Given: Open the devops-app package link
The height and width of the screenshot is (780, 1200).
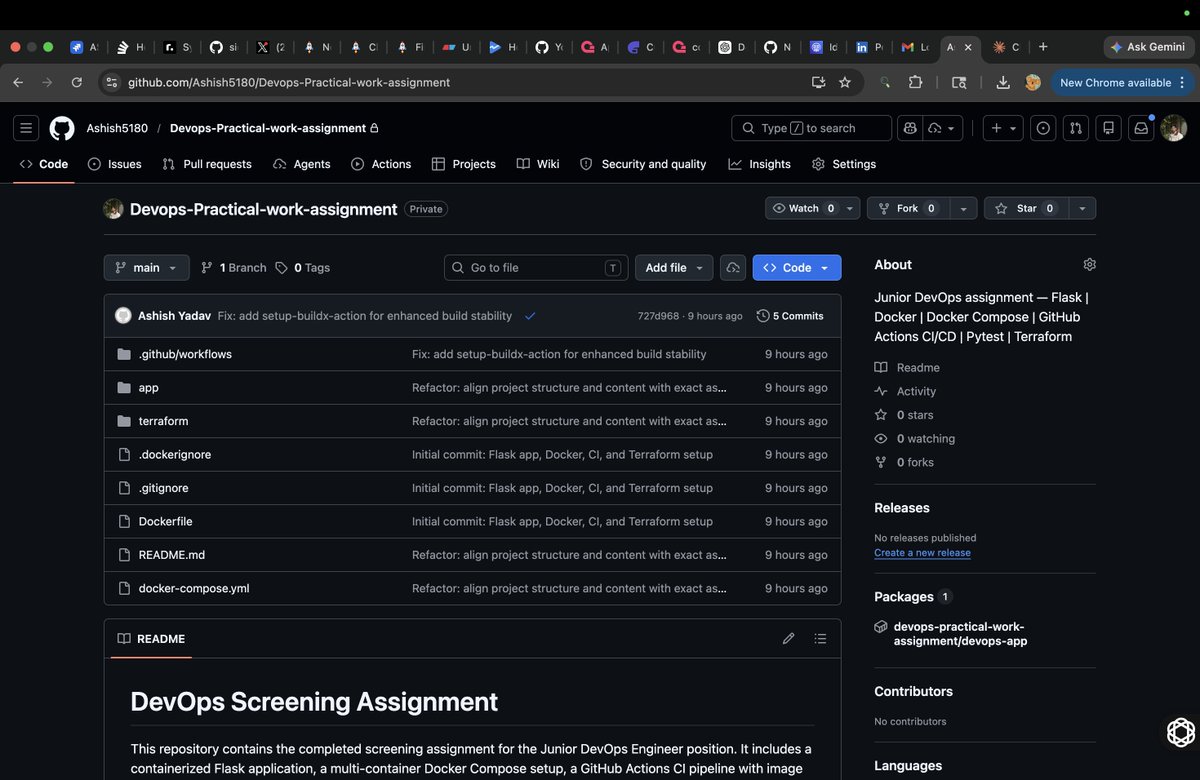Looking at the screenshot, I should (x=960, y=633).
